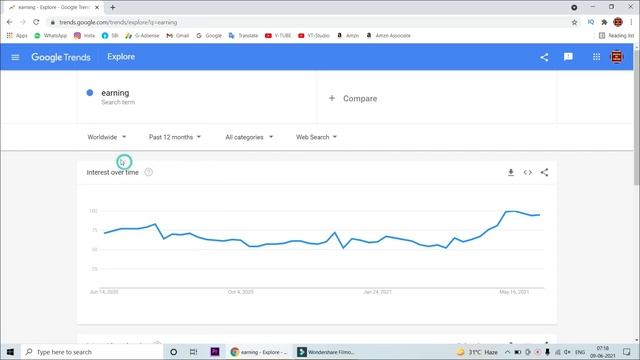Expand the Worldwide region dropdown
Screen dimensions: 640x360
point(107,137)
